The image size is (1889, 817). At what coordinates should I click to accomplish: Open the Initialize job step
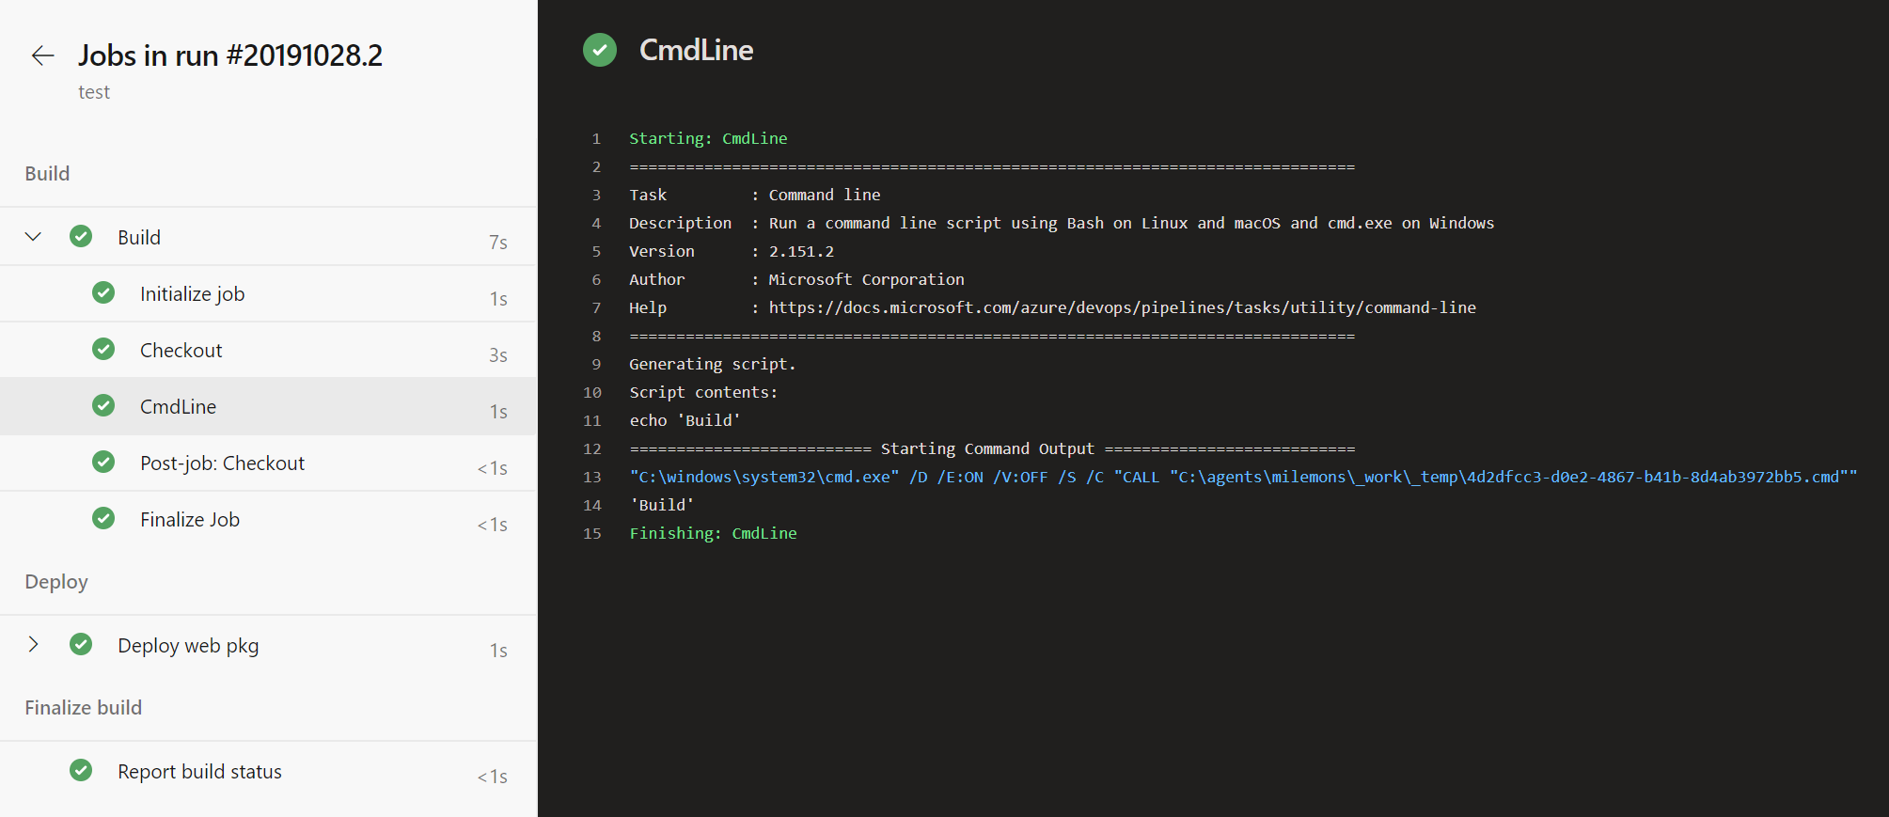pyautogui.click(x=268, y=293)
